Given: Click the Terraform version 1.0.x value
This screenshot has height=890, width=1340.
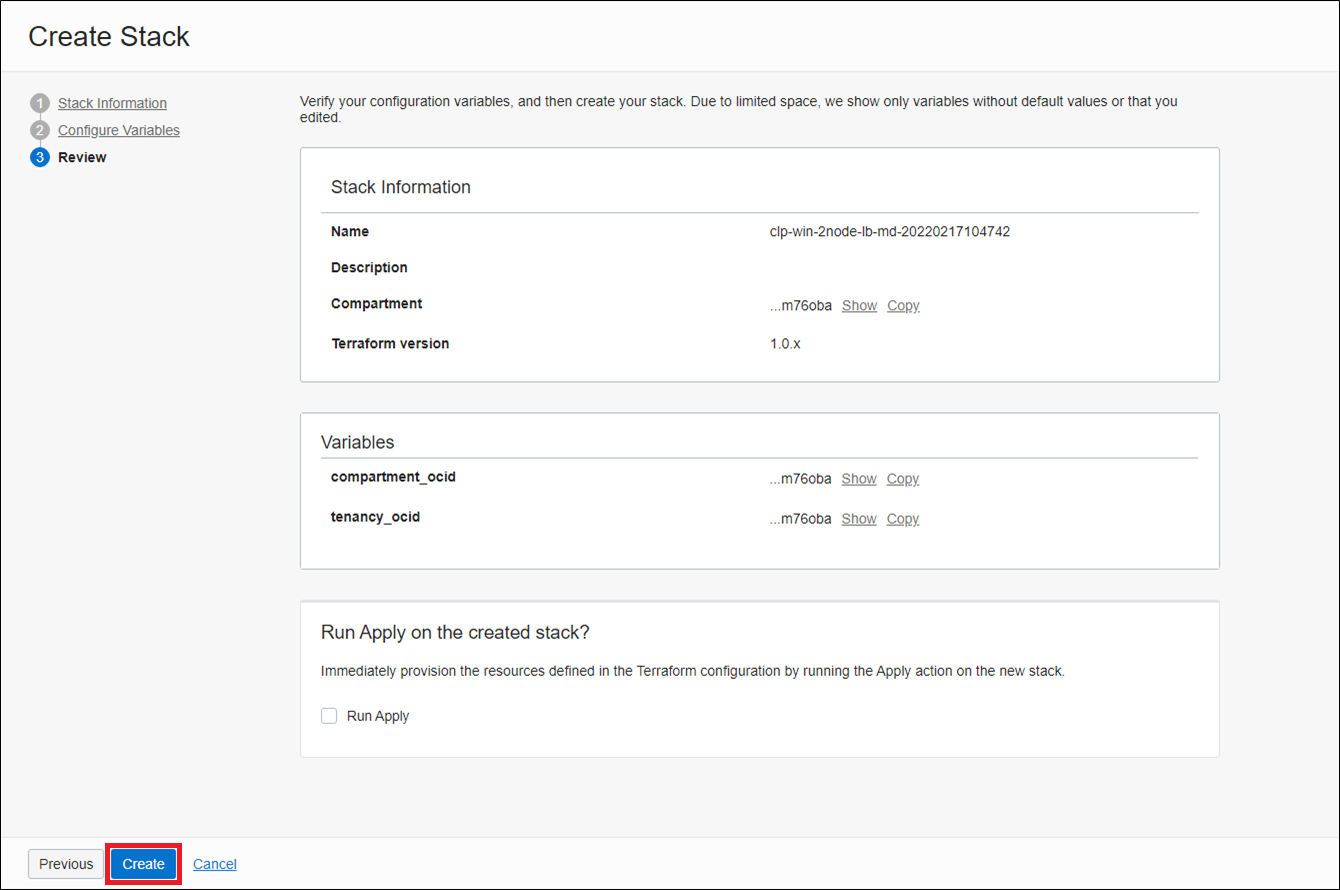Looking at the screenshot, I should pos(785,343).
